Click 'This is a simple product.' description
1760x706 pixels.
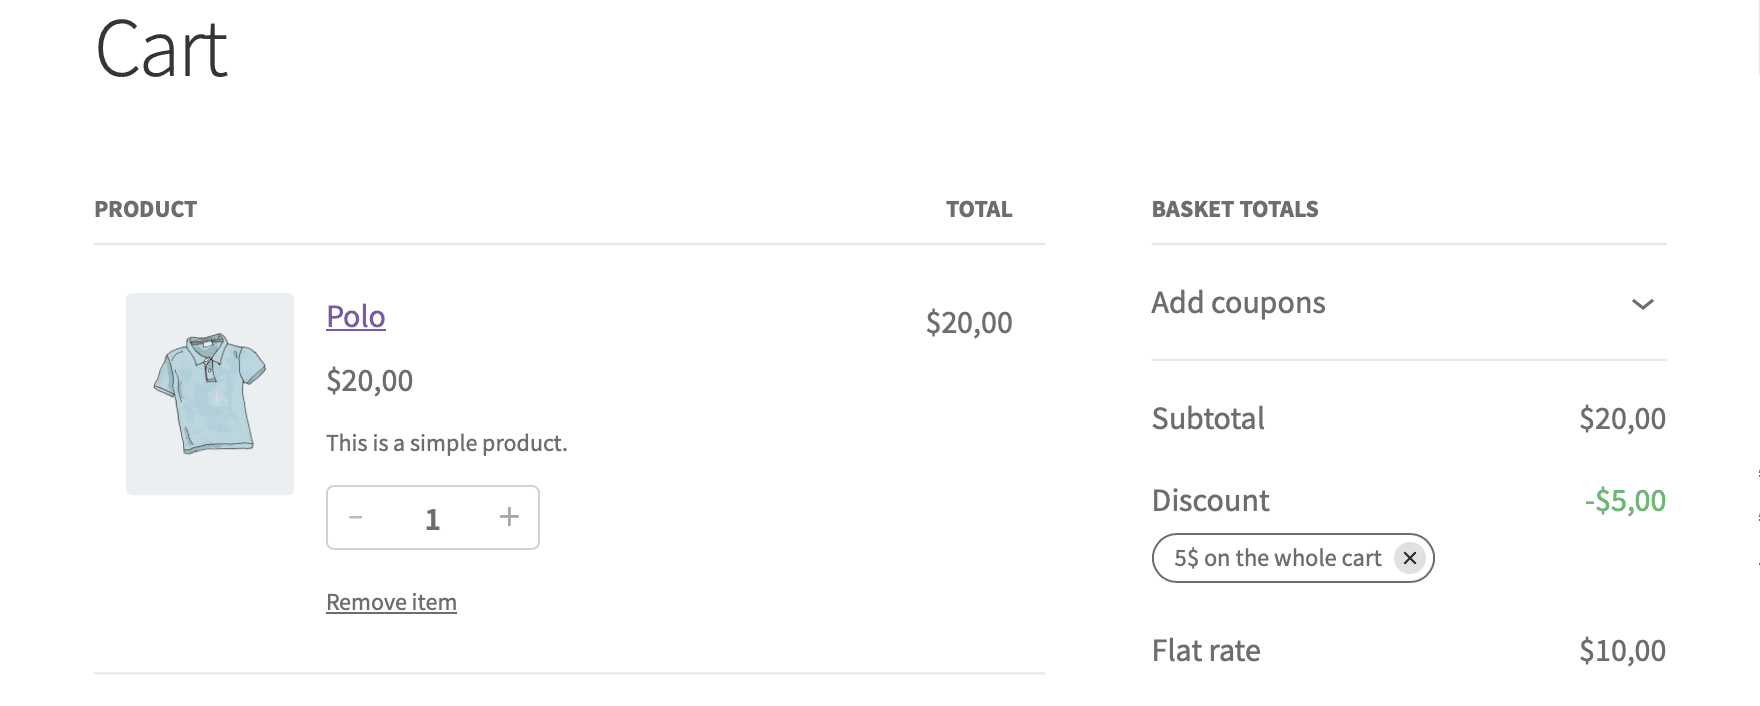[x=447, y=444]
